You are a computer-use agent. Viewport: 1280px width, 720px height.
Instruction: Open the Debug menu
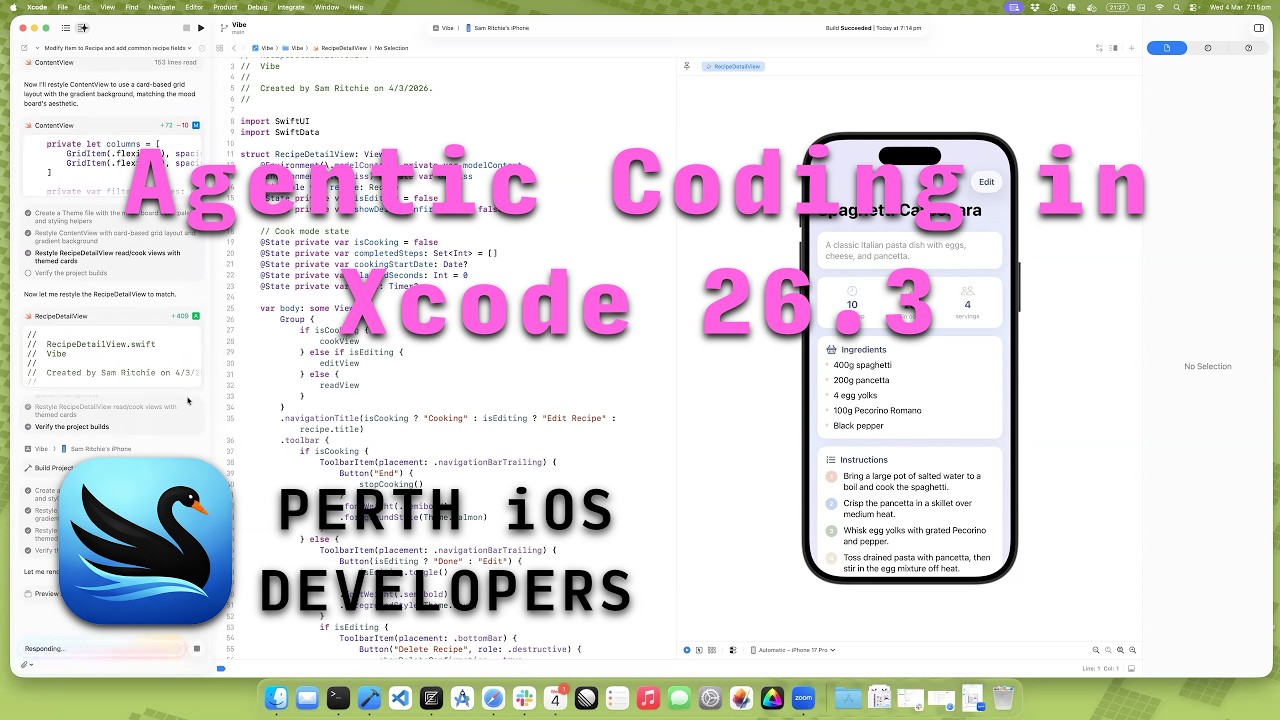pos(257,7)
